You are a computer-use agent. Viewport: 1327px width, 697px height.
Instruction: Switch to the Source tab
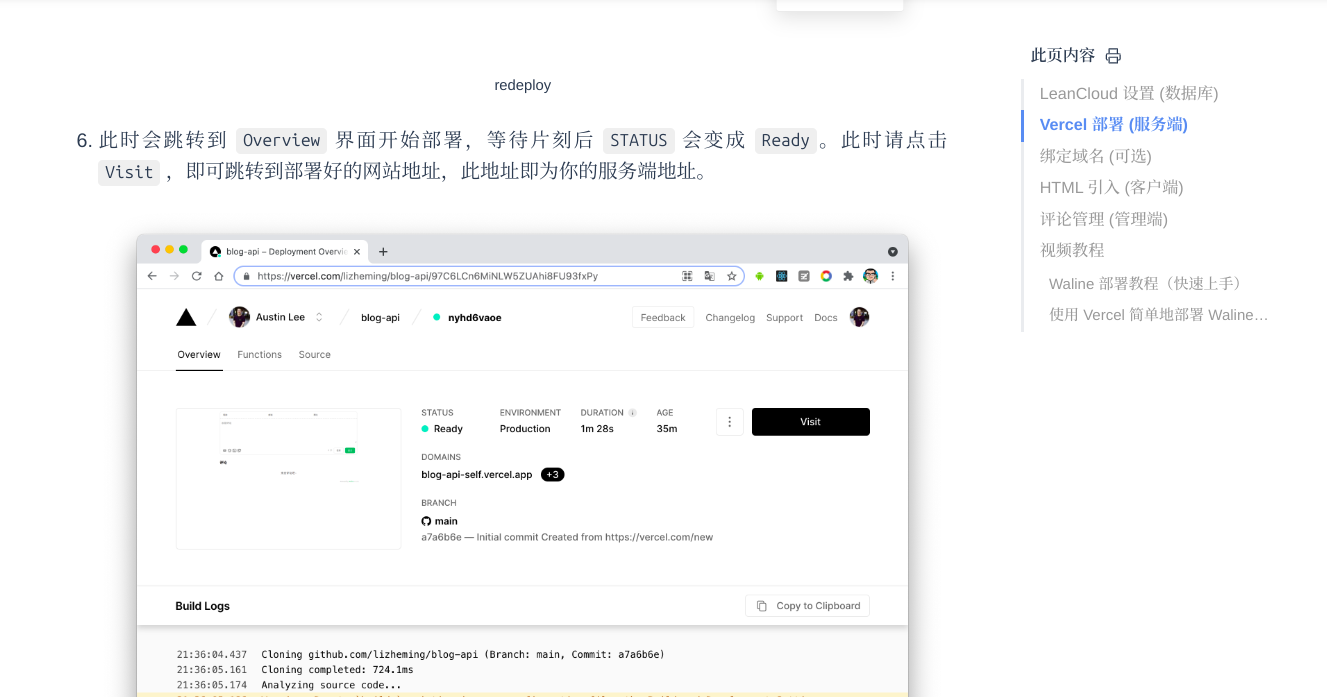(x=314, y=354)
